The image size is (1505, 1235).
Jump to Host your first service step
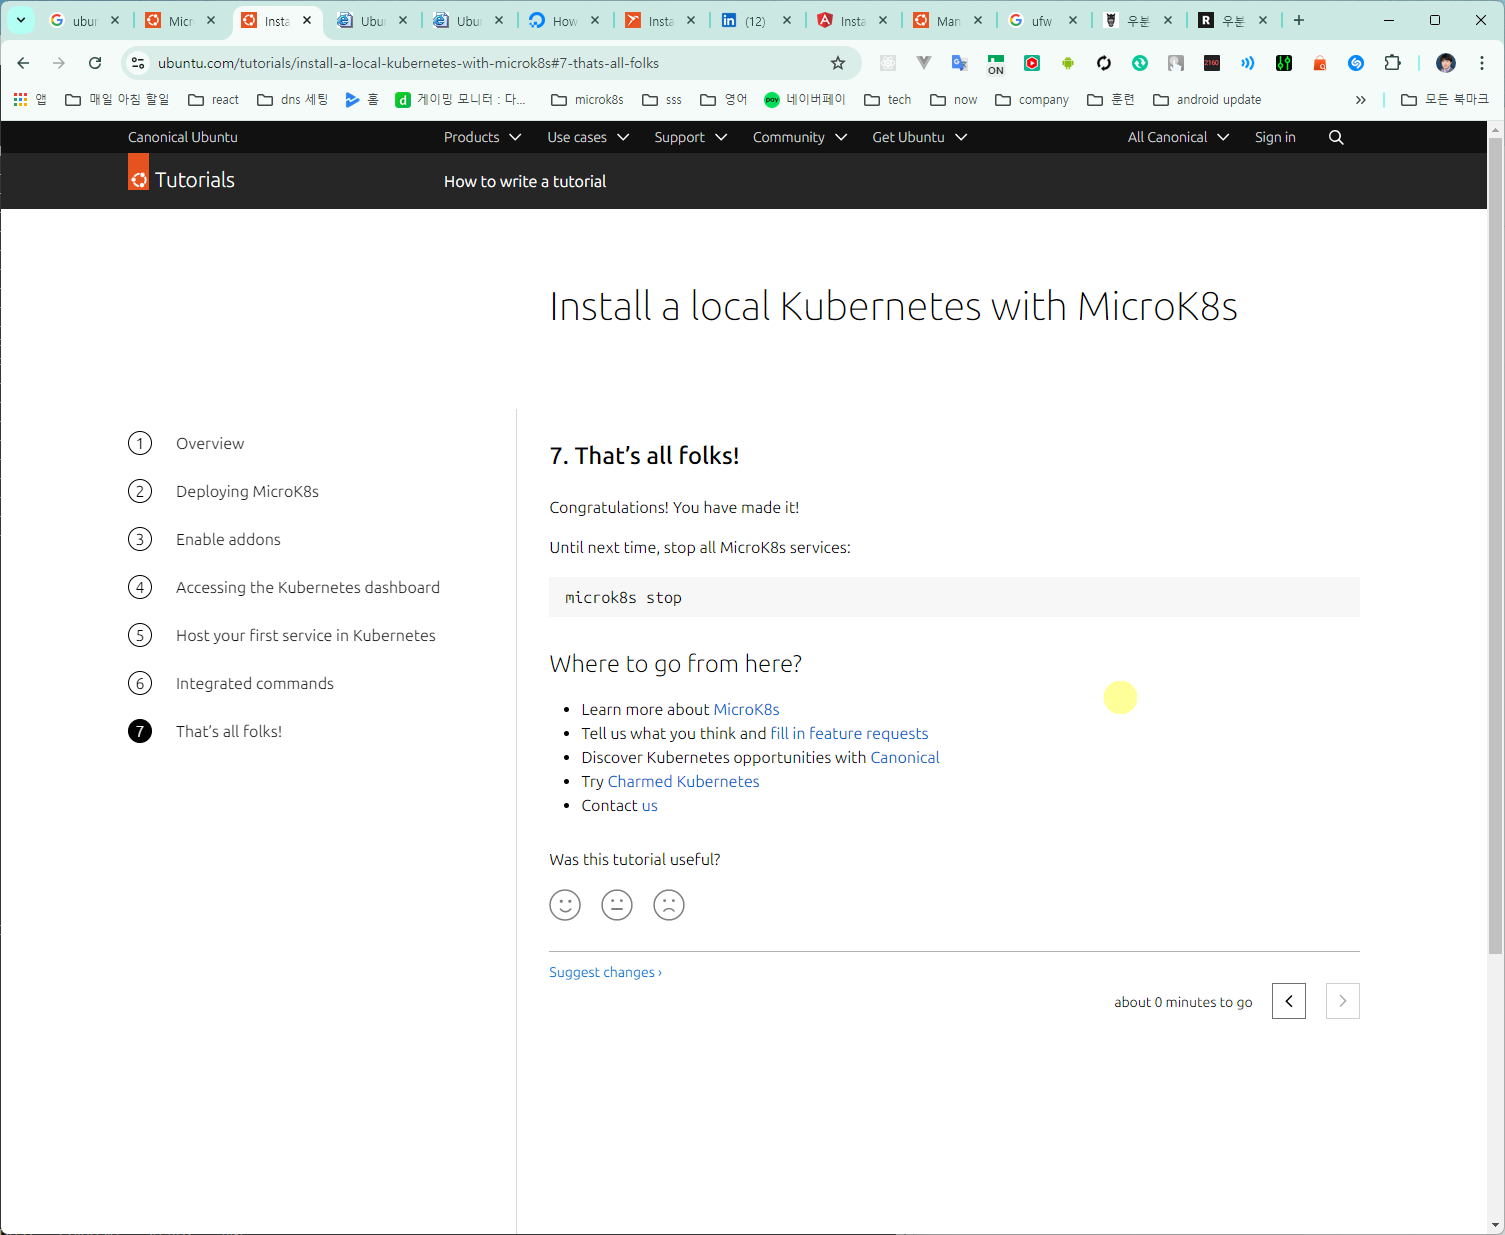coord(306,635)
